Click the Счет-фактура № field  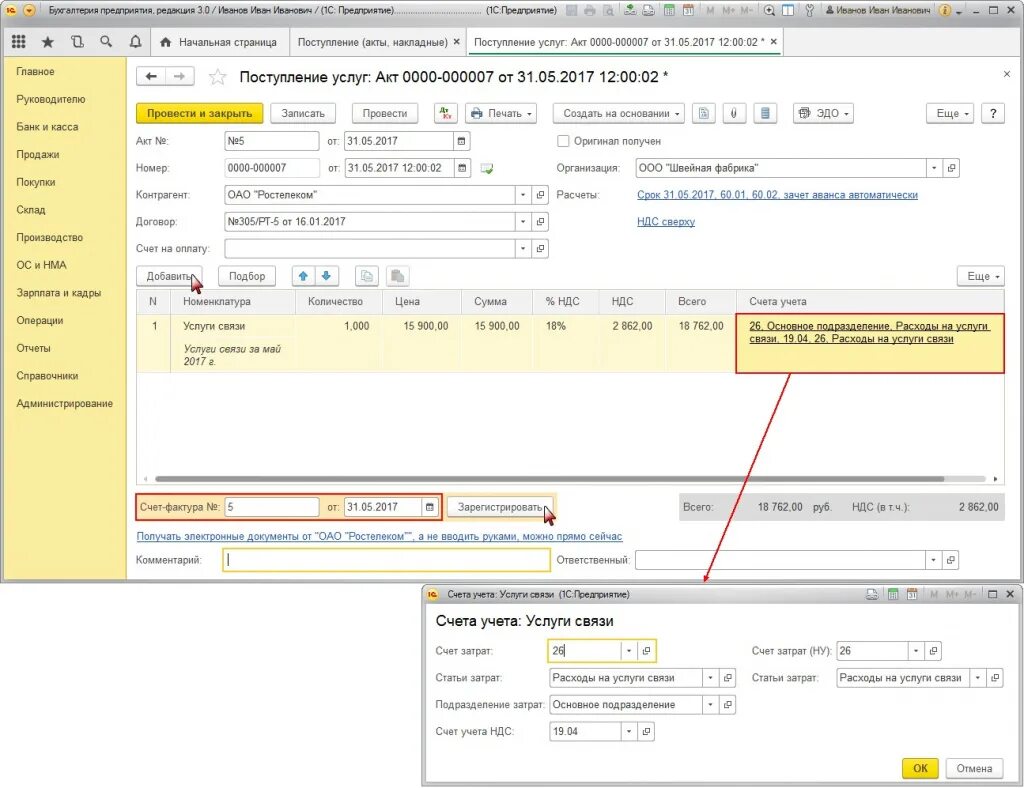tap(272, 507)
